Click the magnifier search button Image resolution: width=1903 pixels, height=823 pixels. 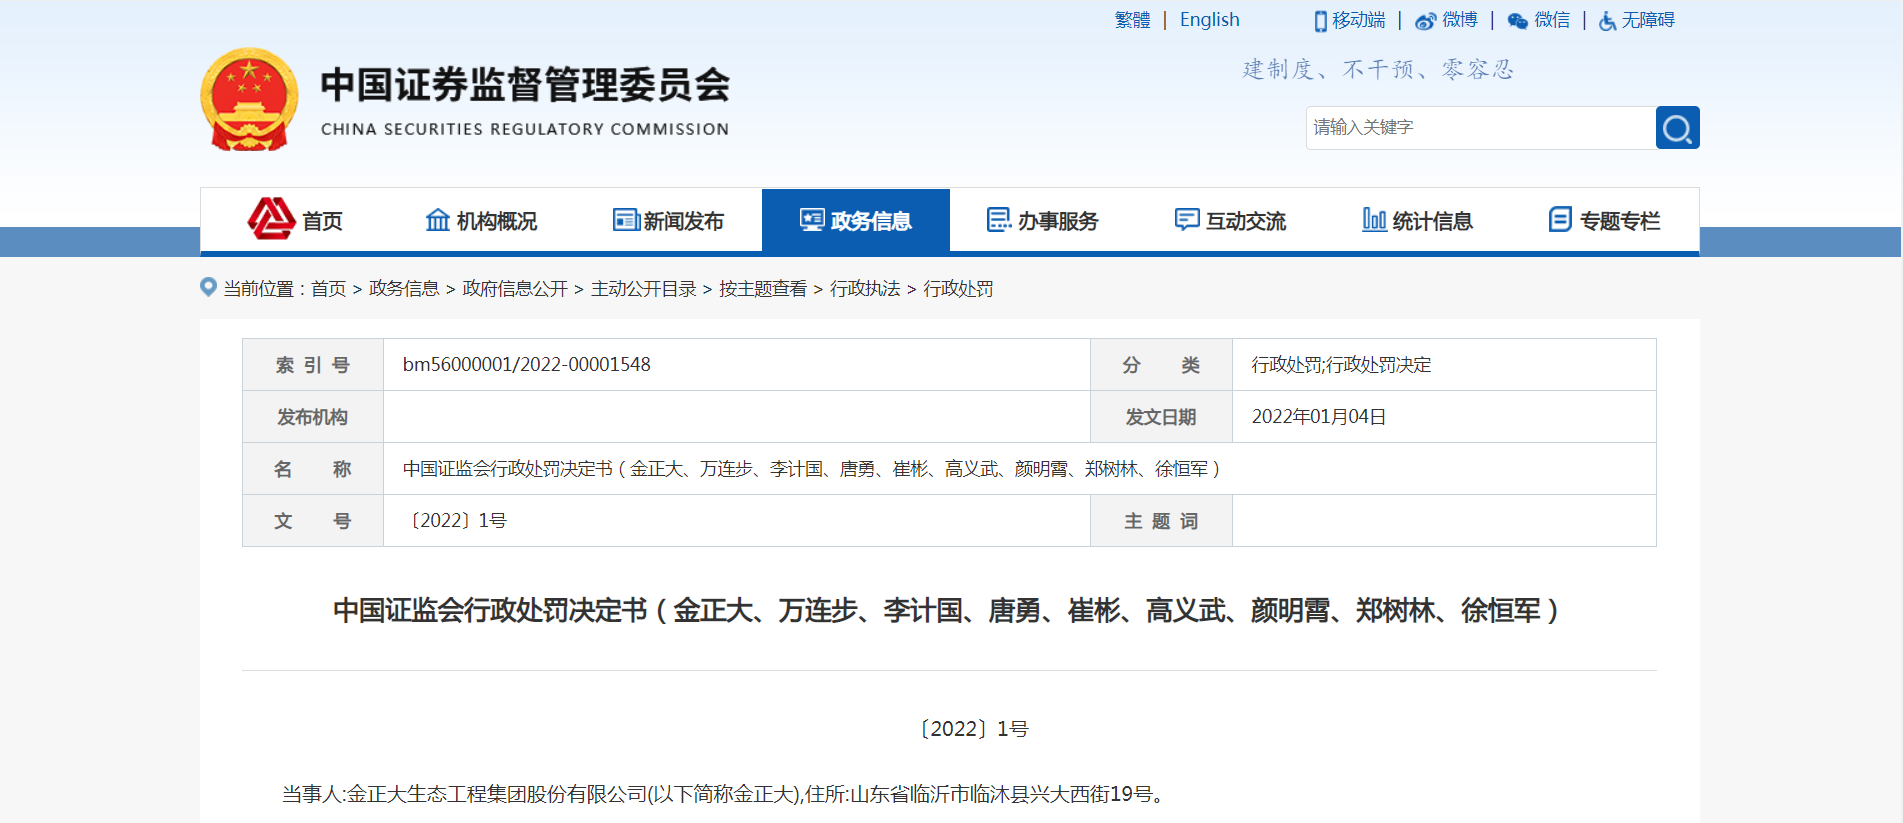[1677, 128]
